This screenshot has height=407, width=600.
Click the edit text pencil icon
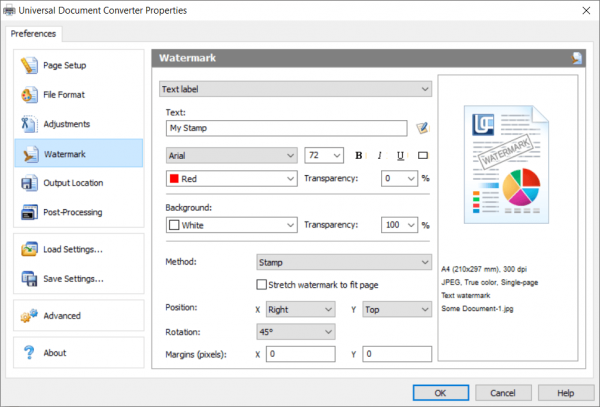422,128
